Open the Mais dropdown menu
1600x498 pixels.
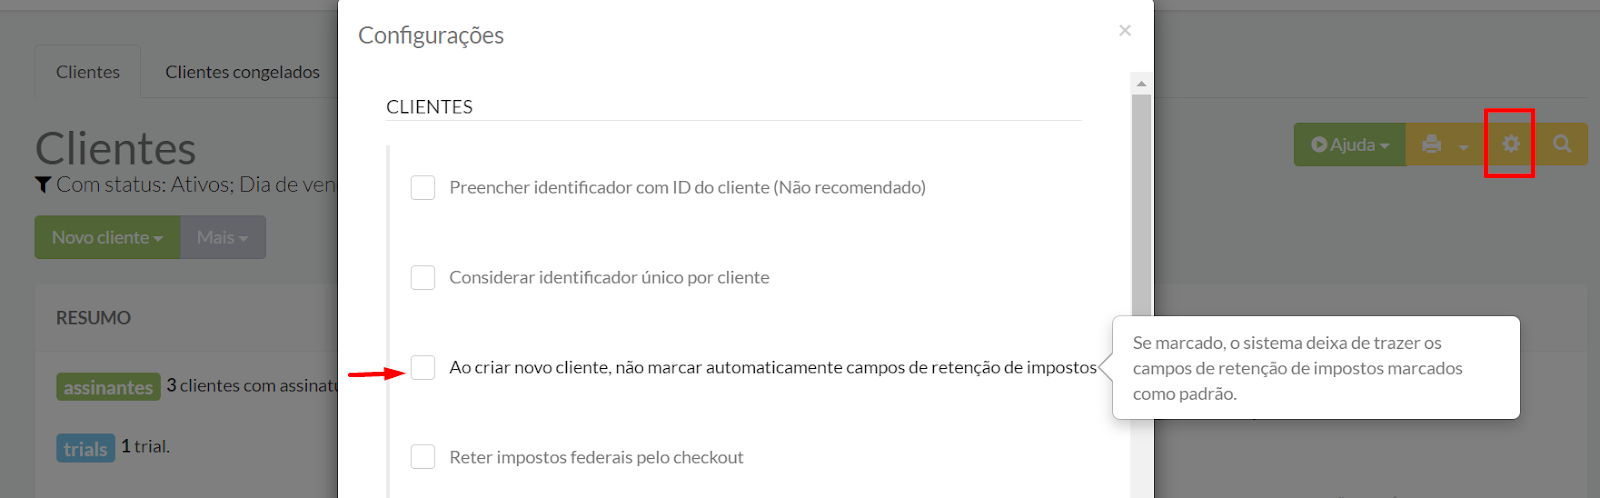point(222,237)
